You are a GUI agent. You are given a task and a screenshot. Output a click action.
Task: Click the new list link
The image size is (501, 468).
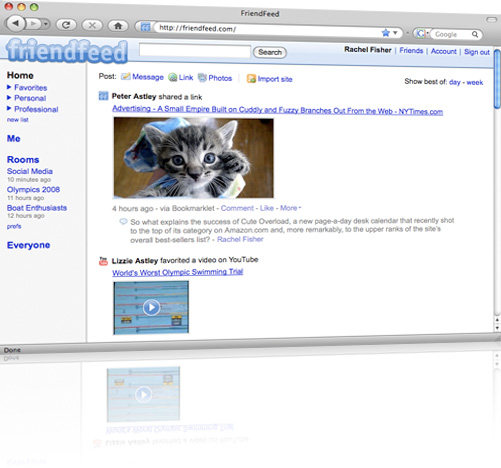[x=18, y=120]
